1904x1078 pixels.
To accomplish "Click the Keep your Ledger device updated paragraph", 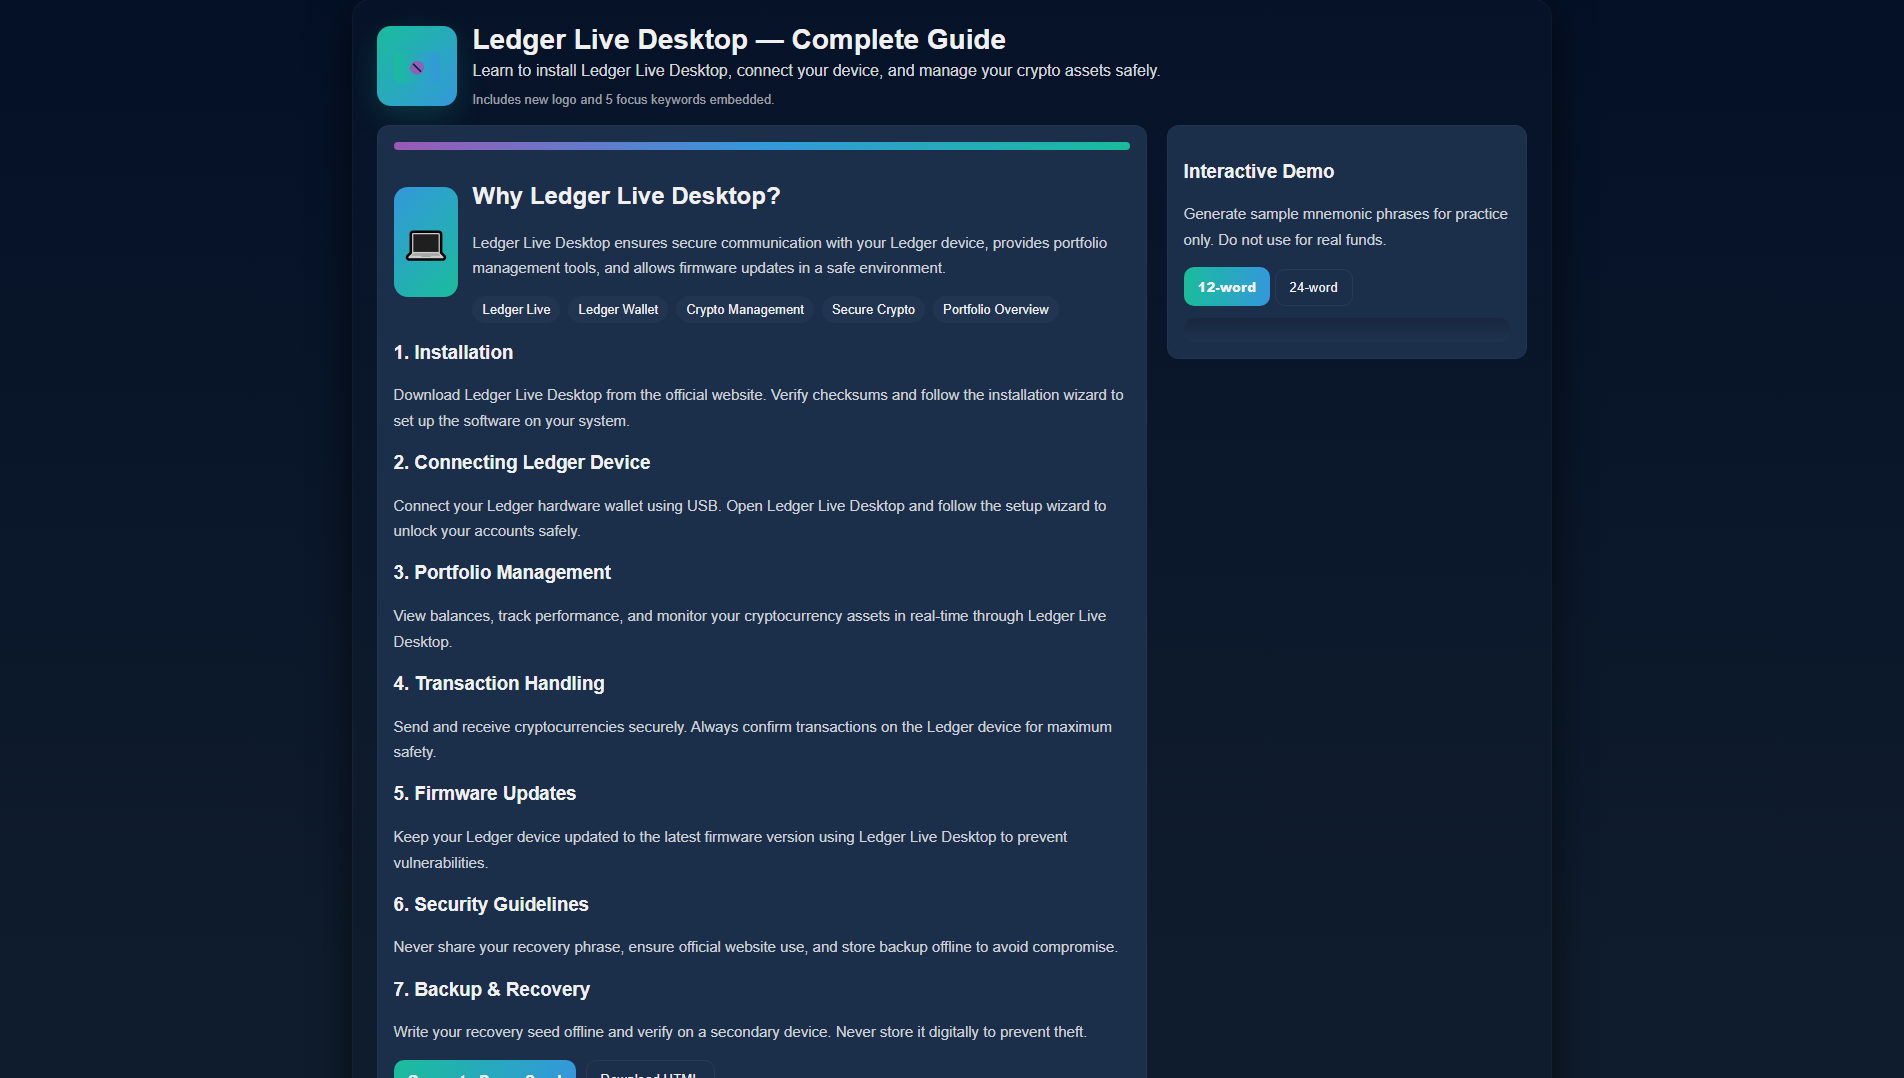I will pos(731,850).
